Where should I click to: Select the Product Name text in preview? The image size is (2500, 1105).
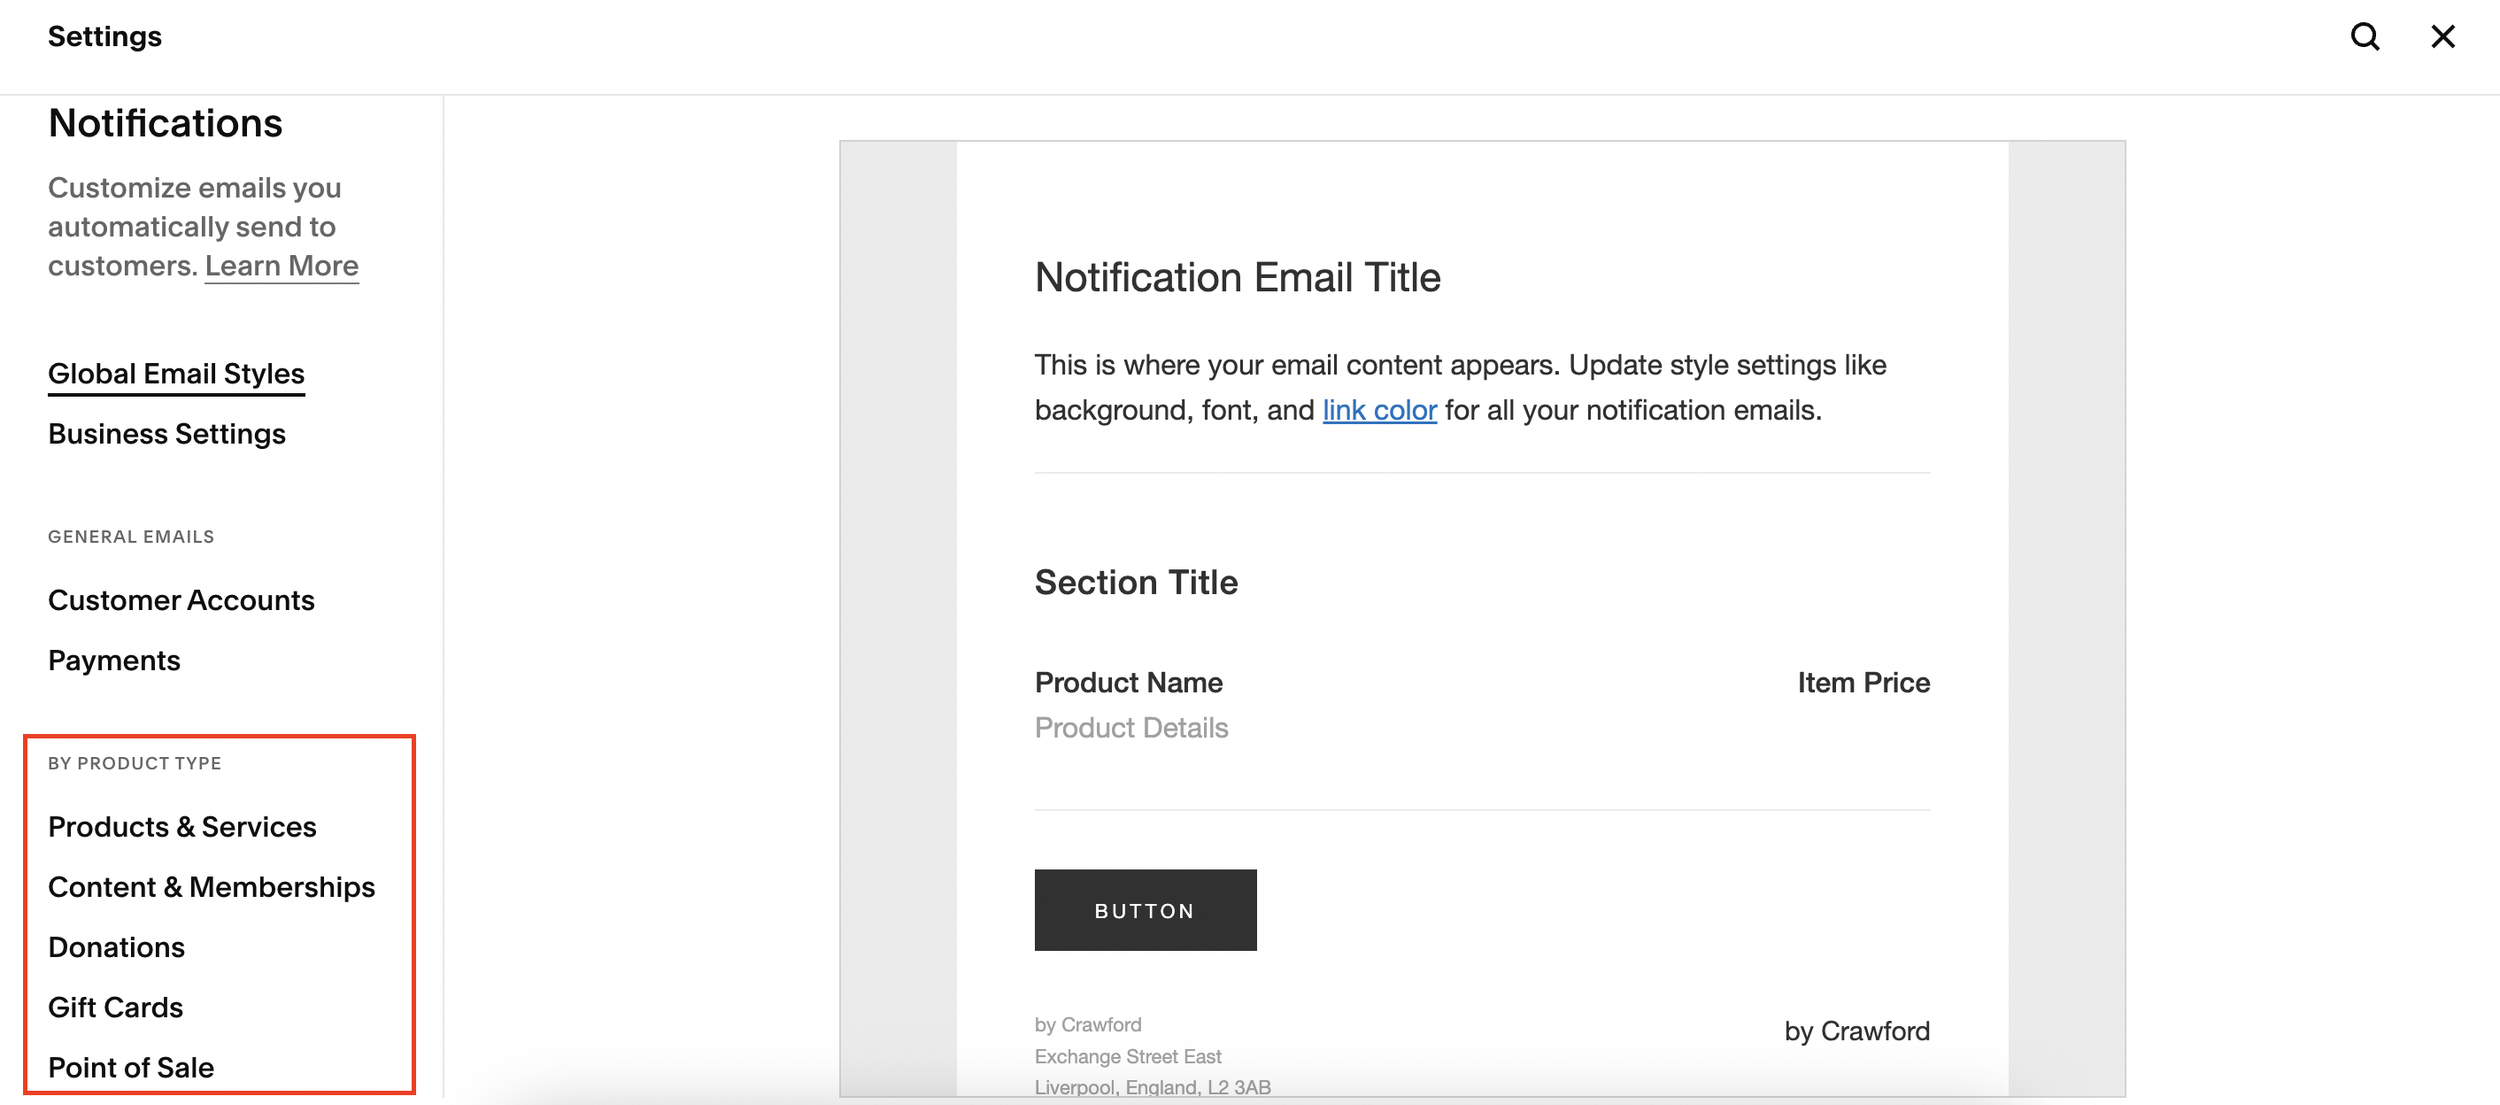coord(1128,682)
